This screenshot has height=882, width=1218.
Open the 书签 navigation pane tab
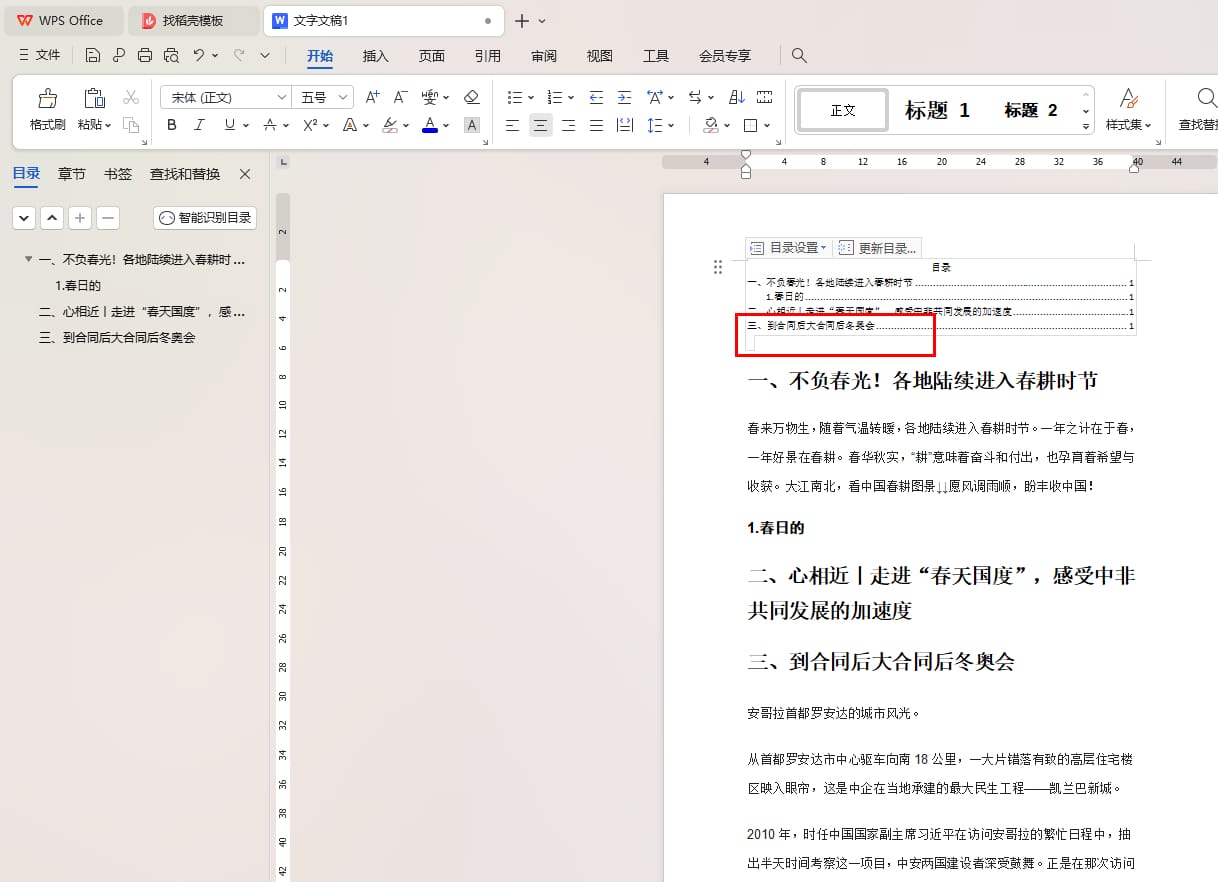pyautogui.click(x=118, y=174)
